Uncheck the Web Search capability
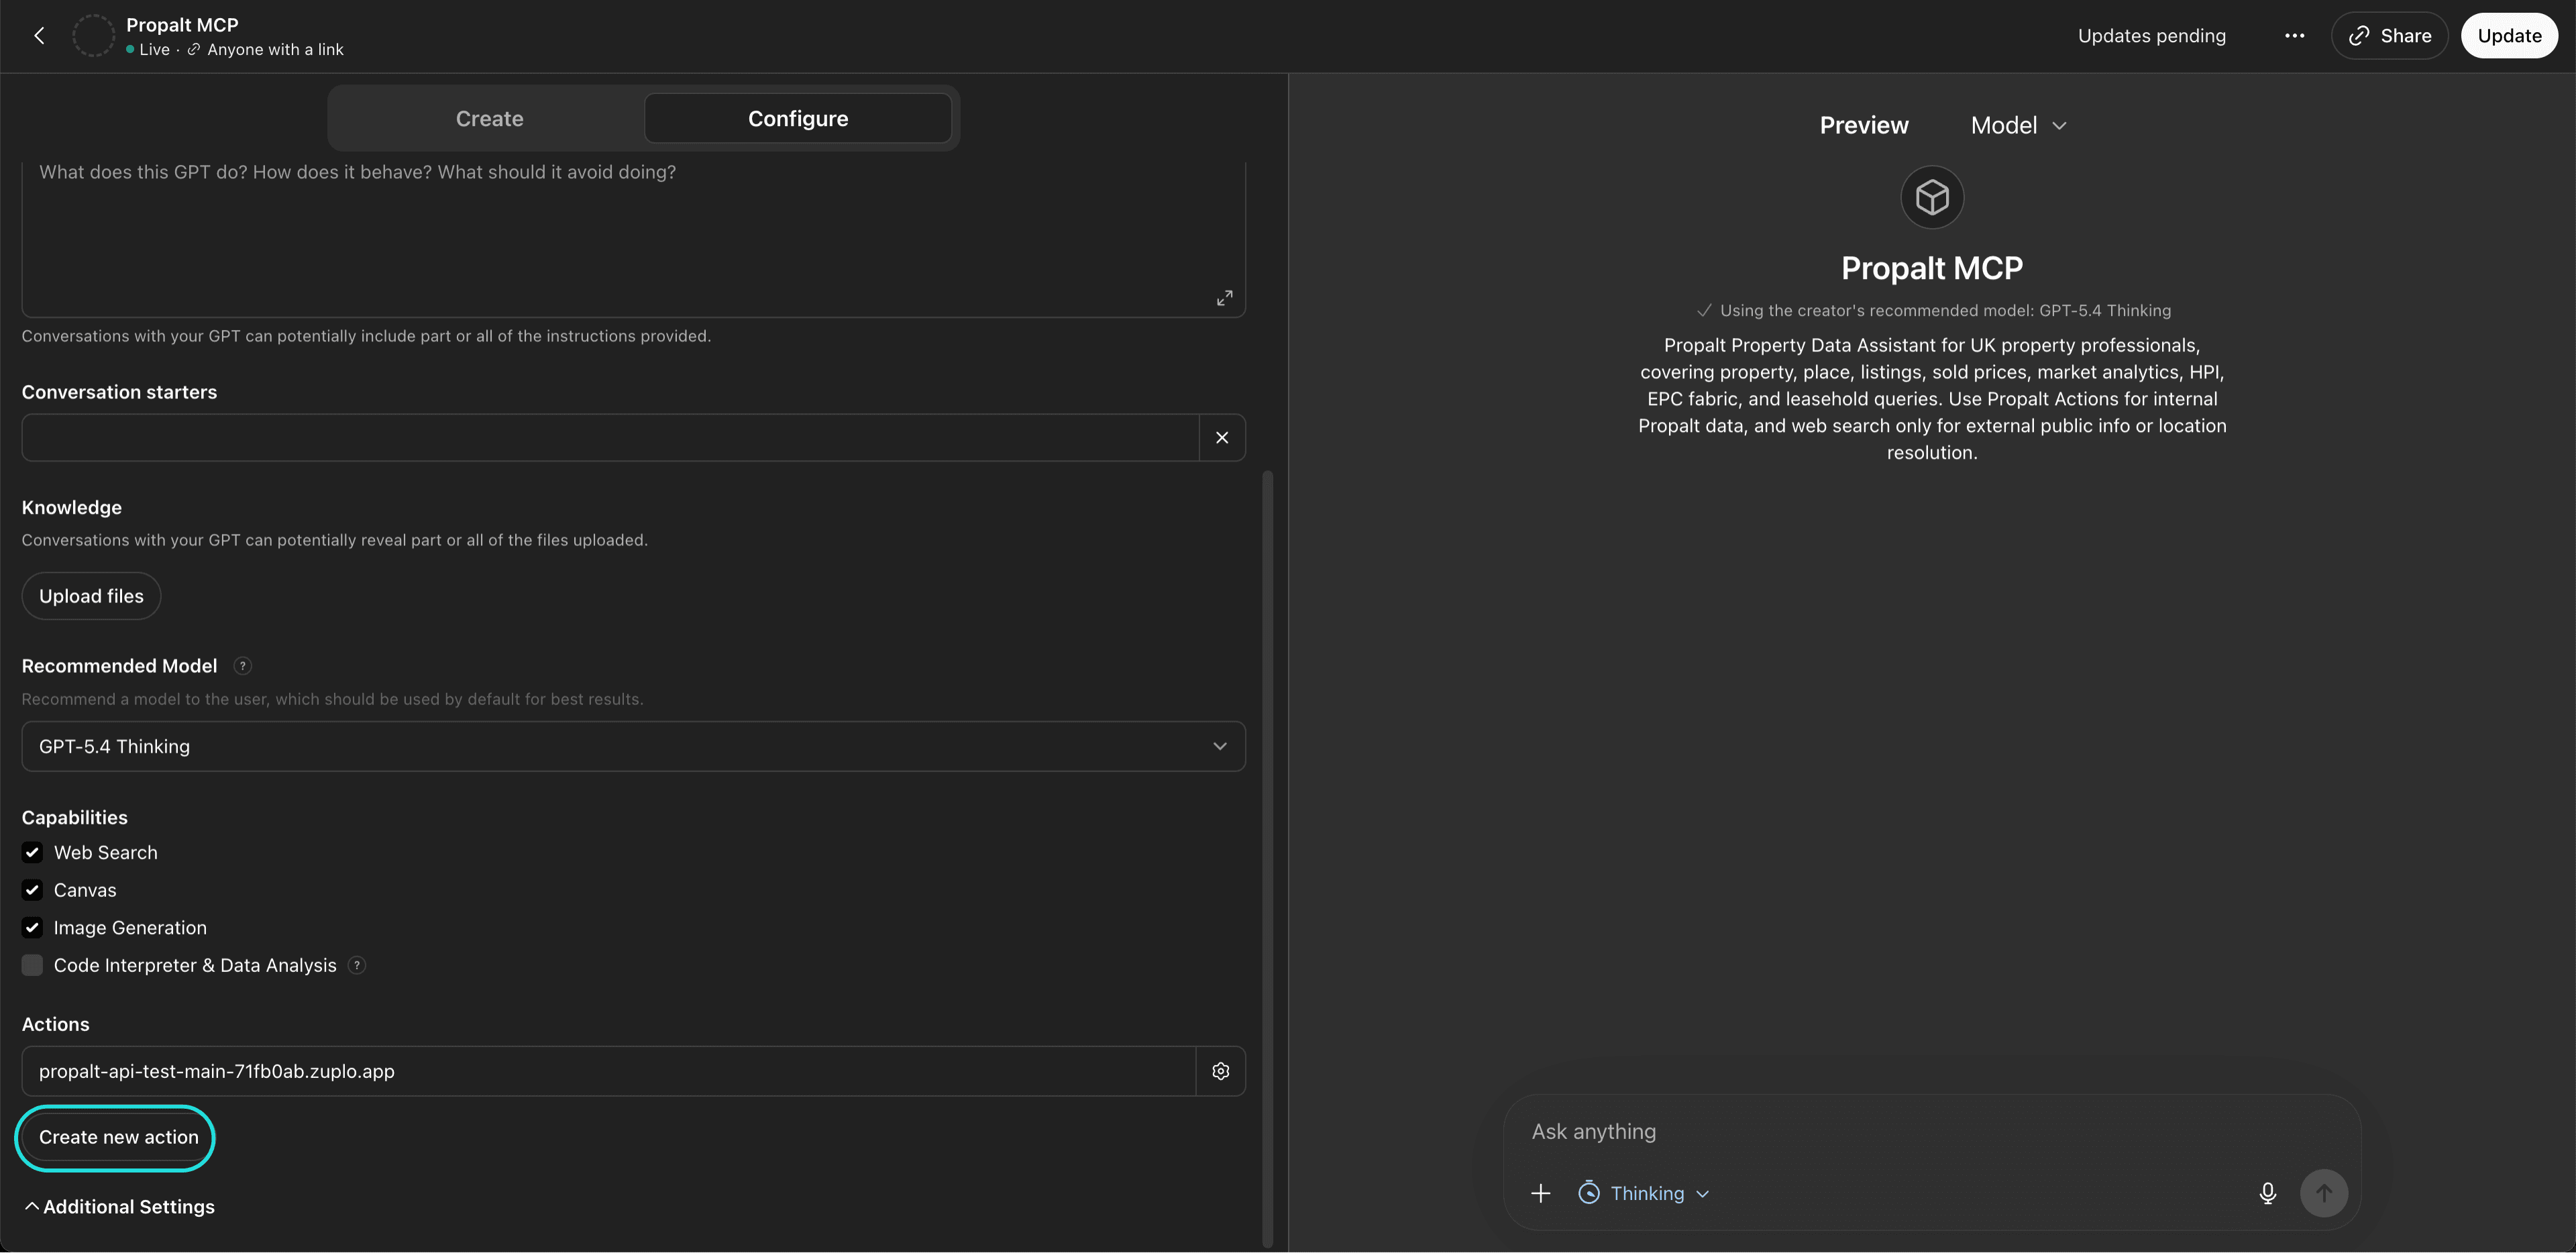 32,853
